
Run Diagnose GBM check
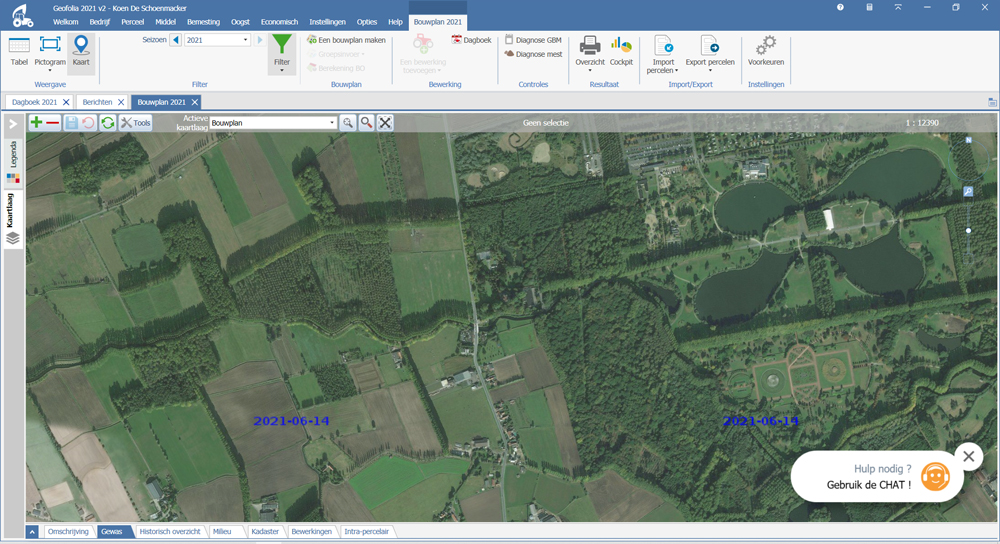(x=533, y=40)
